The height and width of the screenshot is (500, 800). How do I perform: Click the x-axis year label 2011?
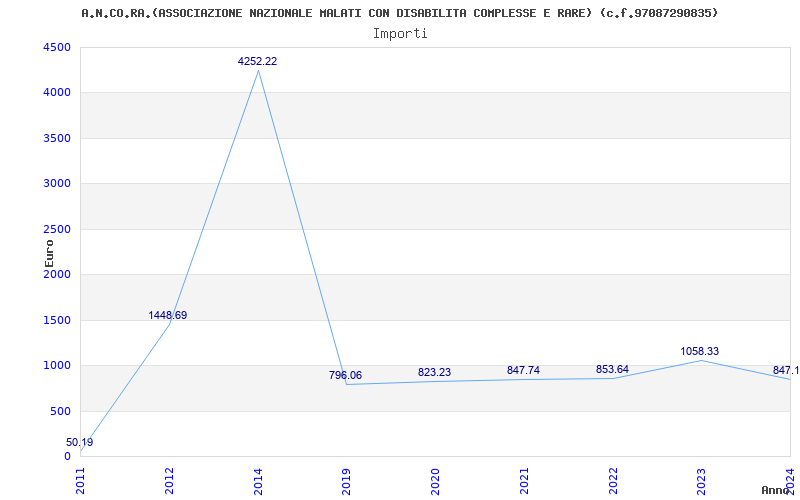point(81,482)
